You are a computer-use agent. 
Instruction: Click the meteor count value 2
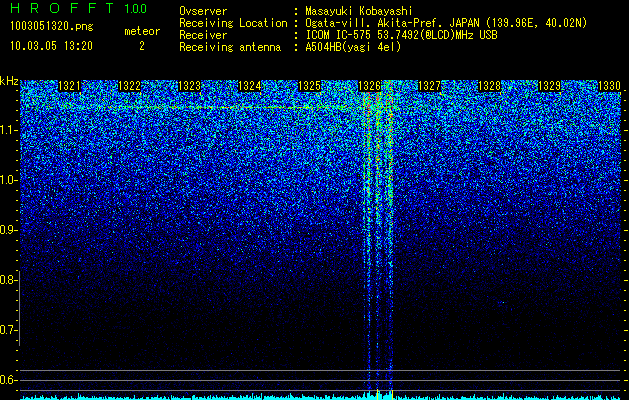[142, 46]
